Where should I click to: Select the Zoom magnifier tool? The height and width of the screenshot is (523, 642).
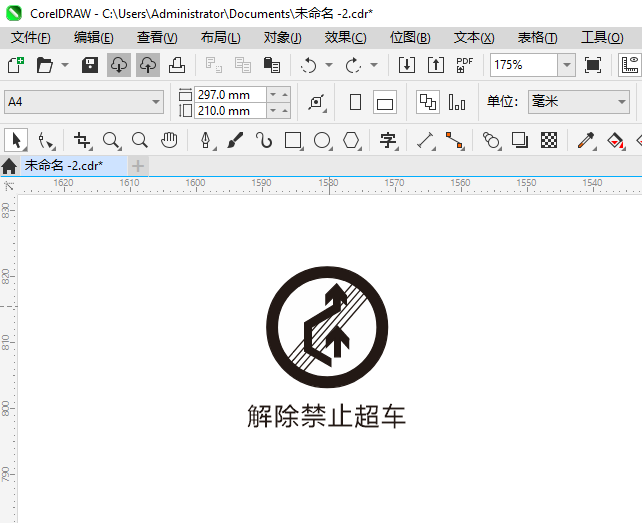point(111,140)
